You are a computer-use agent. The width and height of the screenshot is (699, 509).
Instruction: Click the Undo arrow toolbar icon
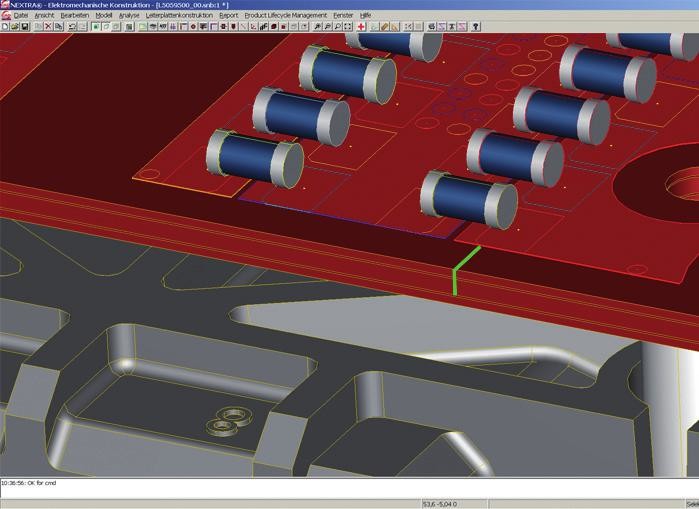pyautogui.click(x=71, y=27)
